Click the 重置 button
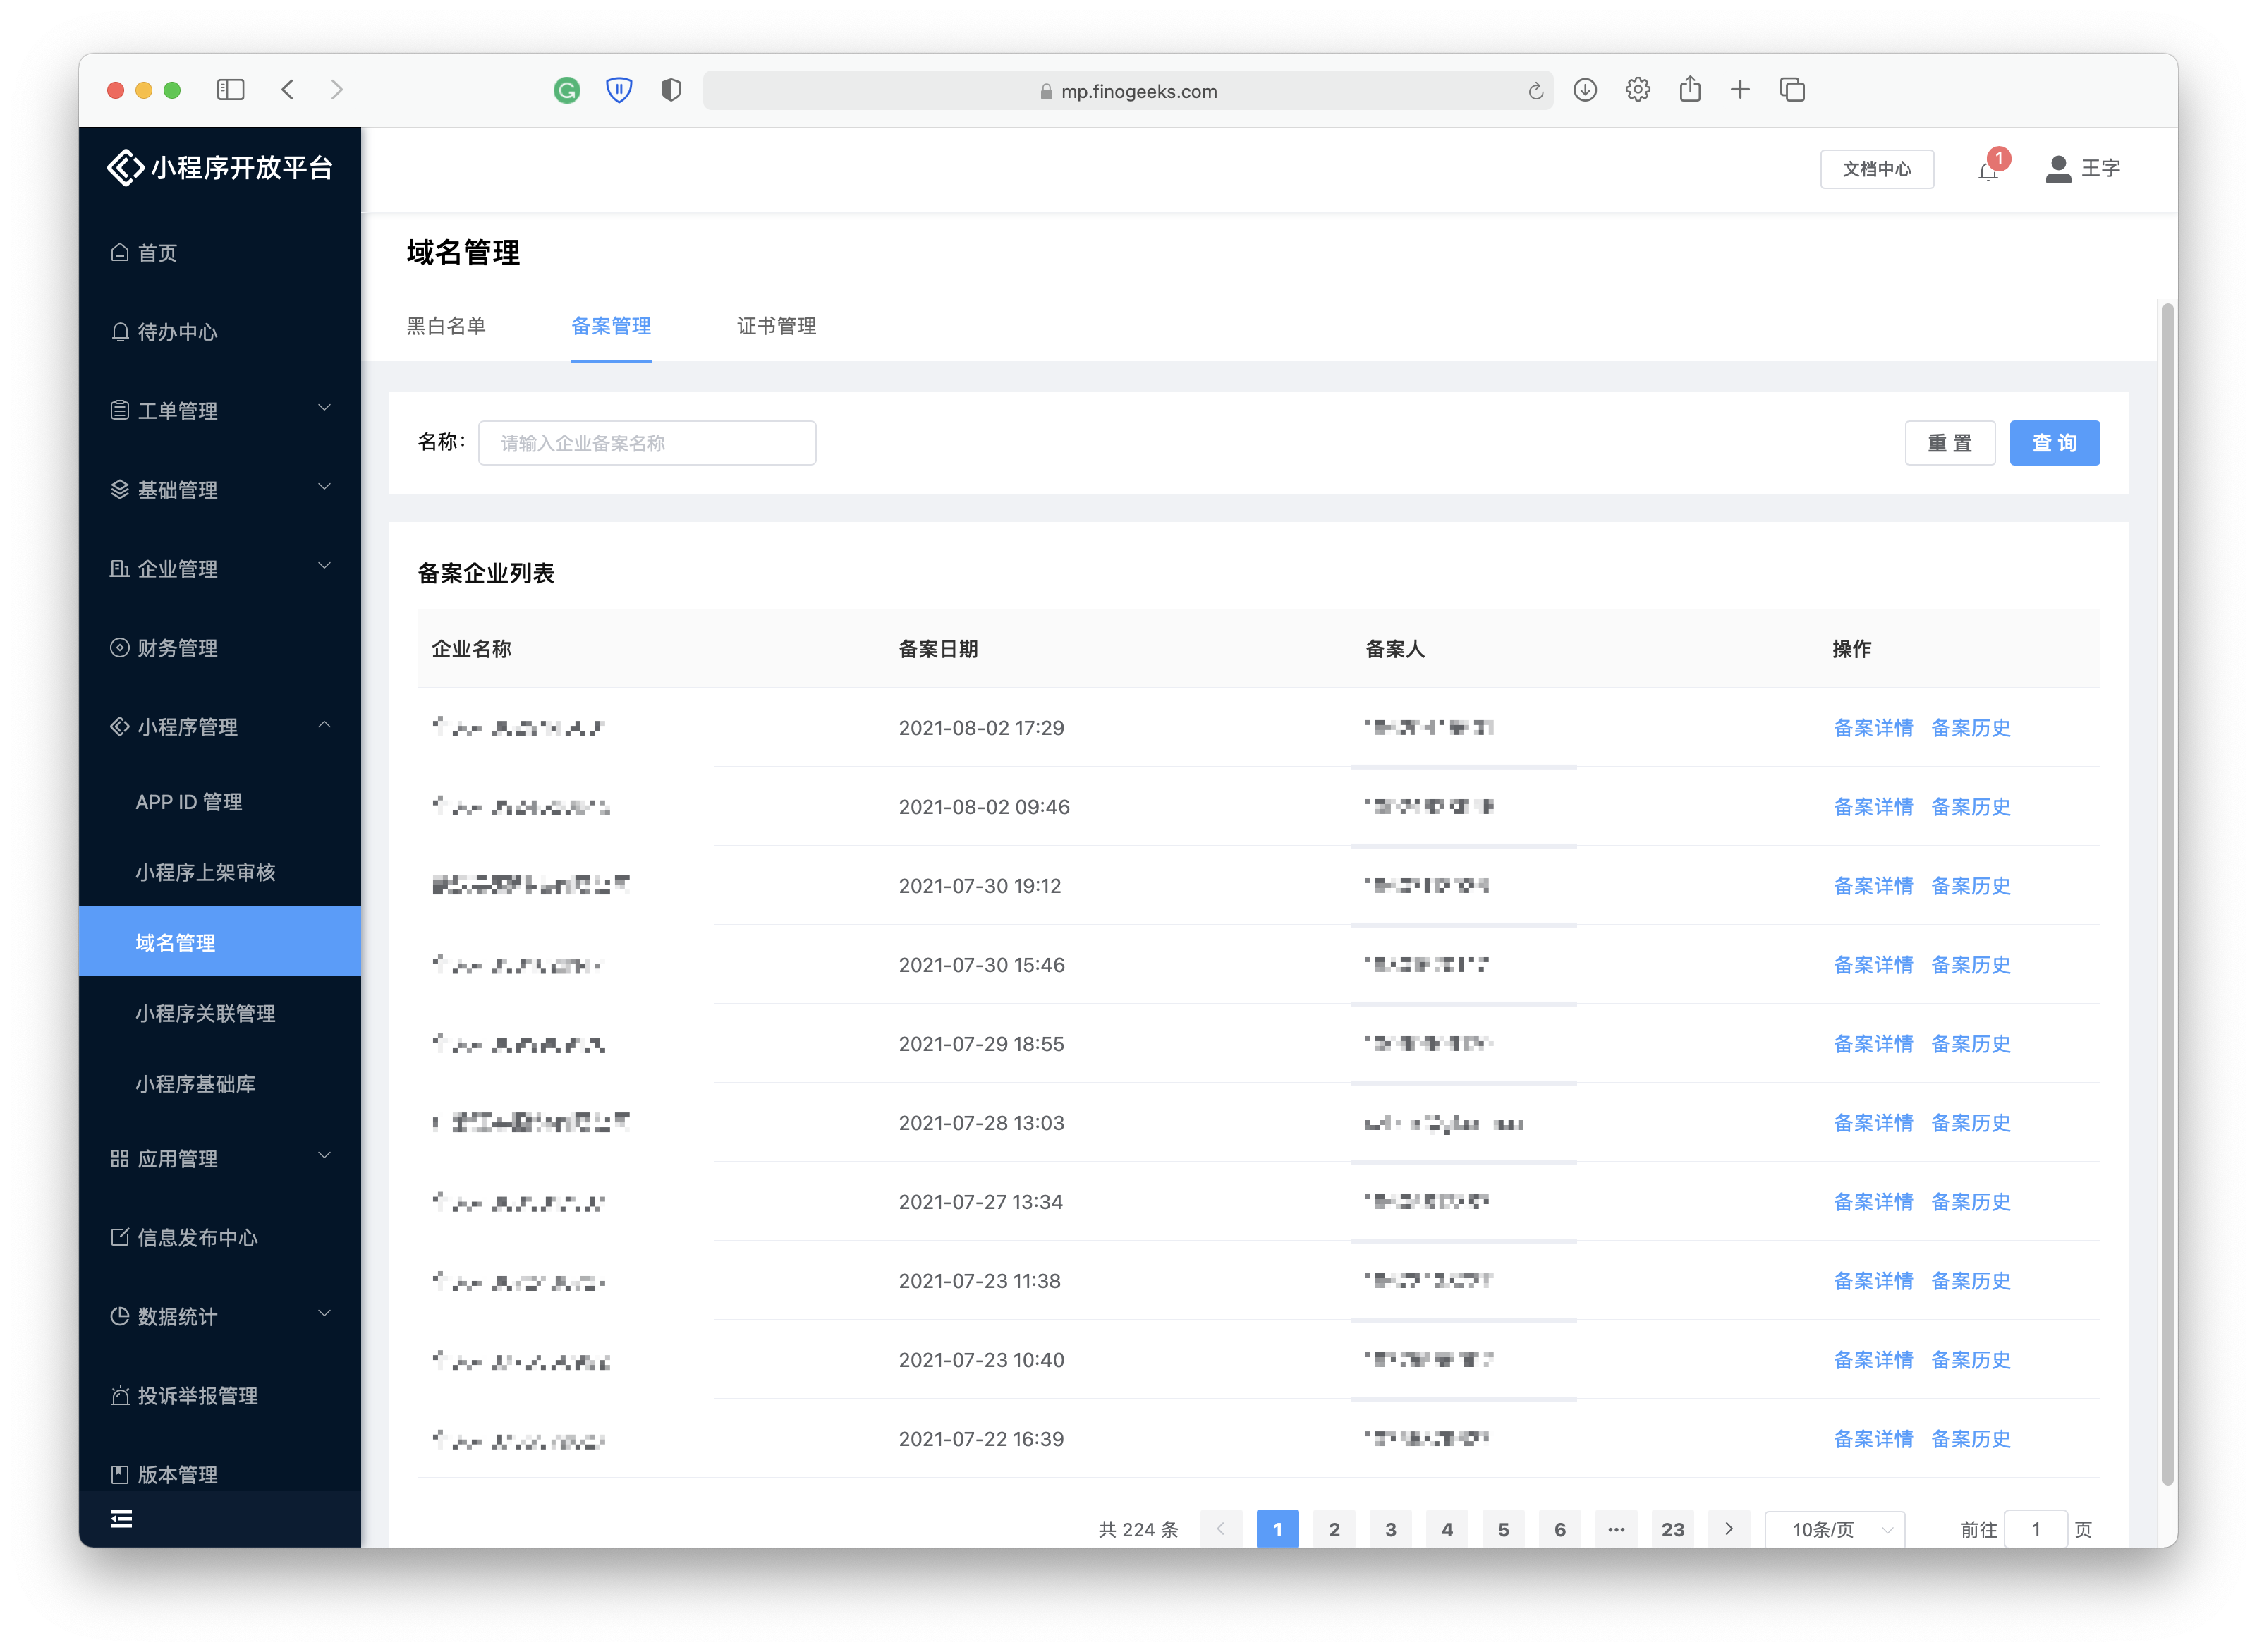 (x=1950, y=443)
